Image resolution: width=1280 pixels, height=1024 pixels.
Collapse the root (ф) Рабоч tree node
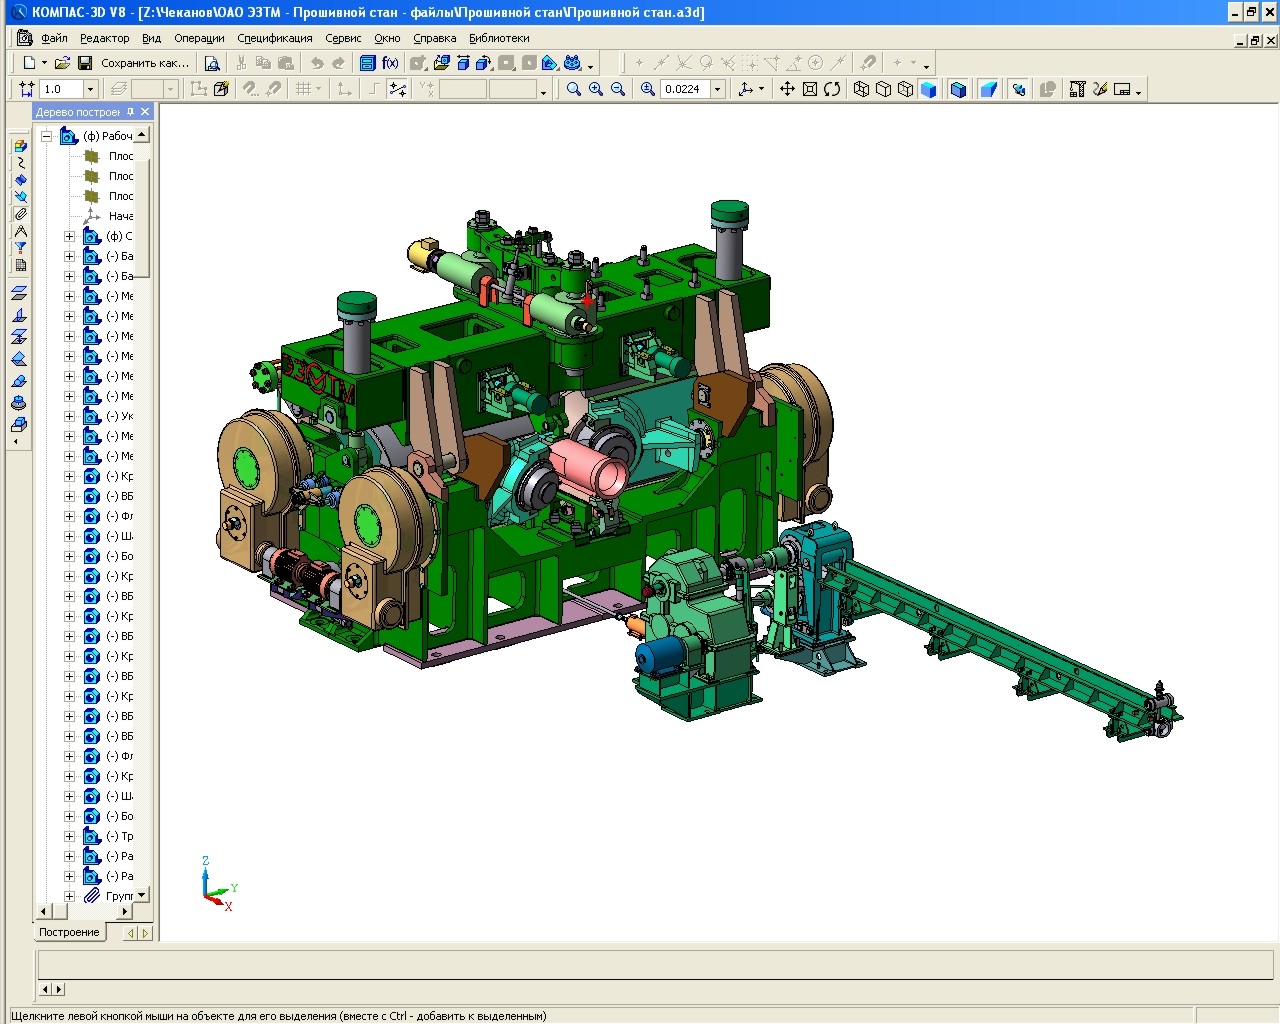(x=46, y=136)
